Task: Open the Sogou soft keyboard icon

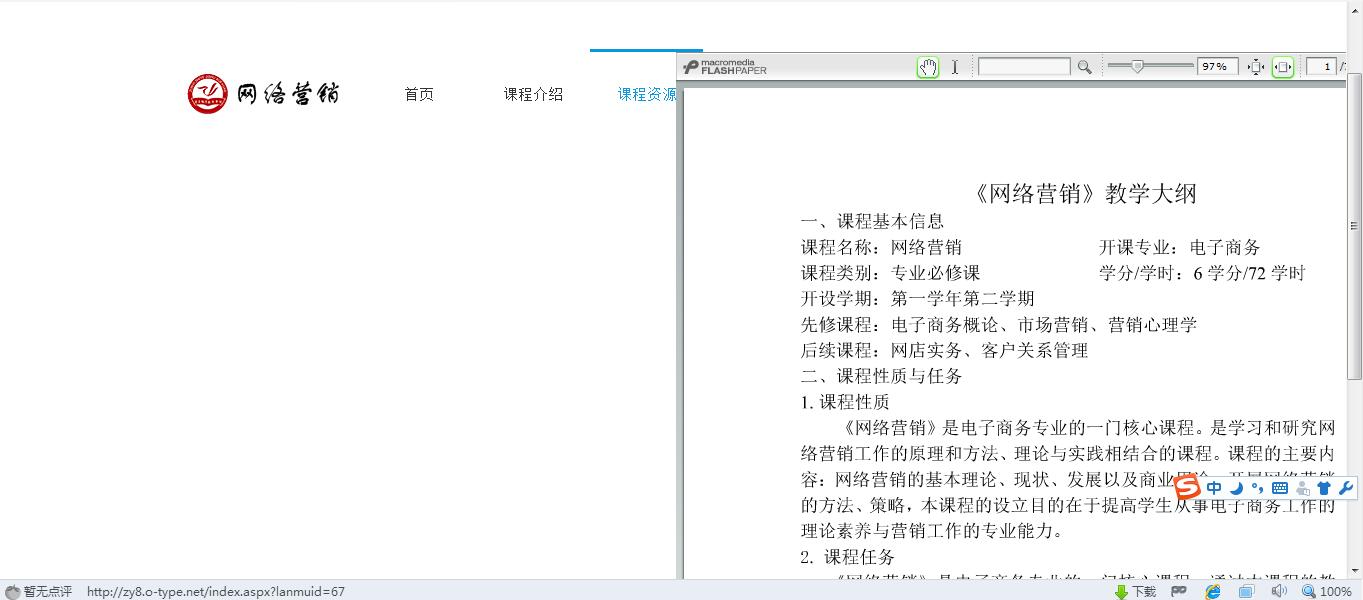Action: coord(1280,488)
